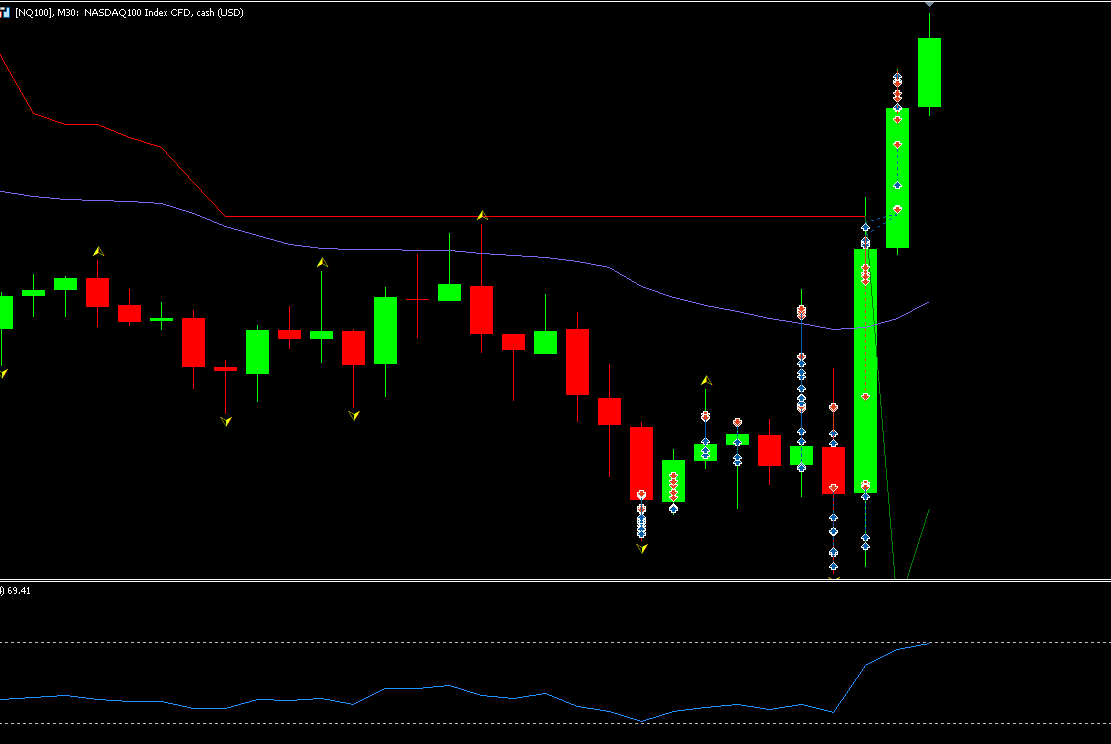Viewport: 1111px width, 744px height.
Task: Select the tallest green candle body
Action: click(865, 371)
